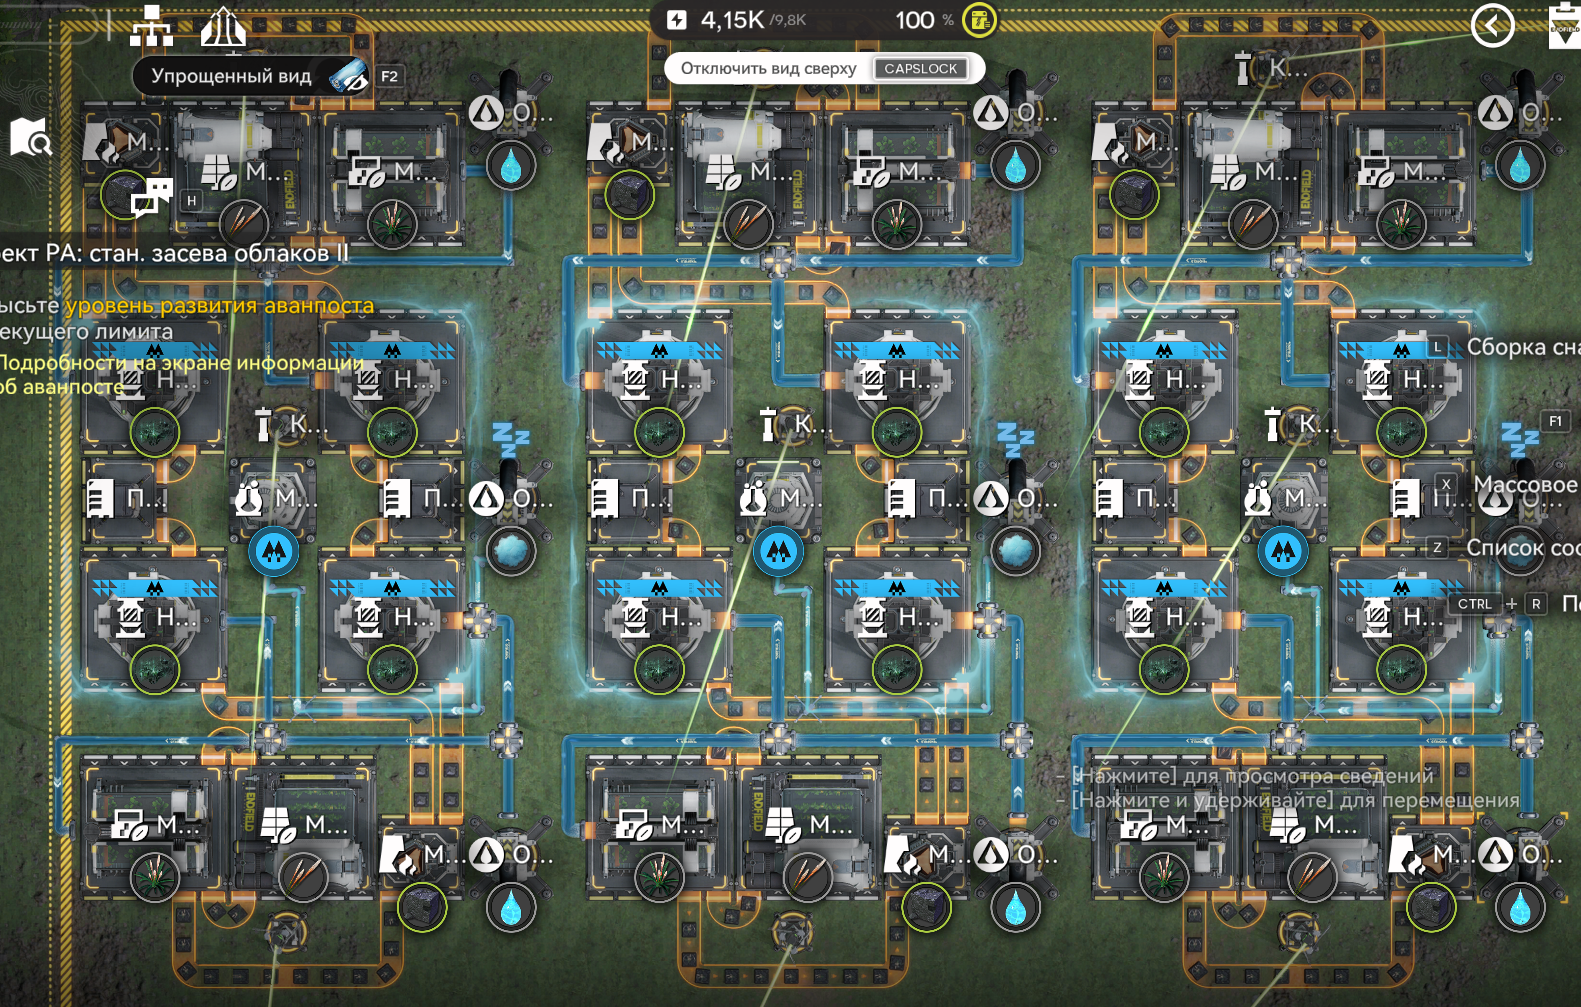The image size is (1581, 1007).
Task: Select the water drop icon in the bottom-right block
Action: pyautogui.click(x=1520, y=908)
